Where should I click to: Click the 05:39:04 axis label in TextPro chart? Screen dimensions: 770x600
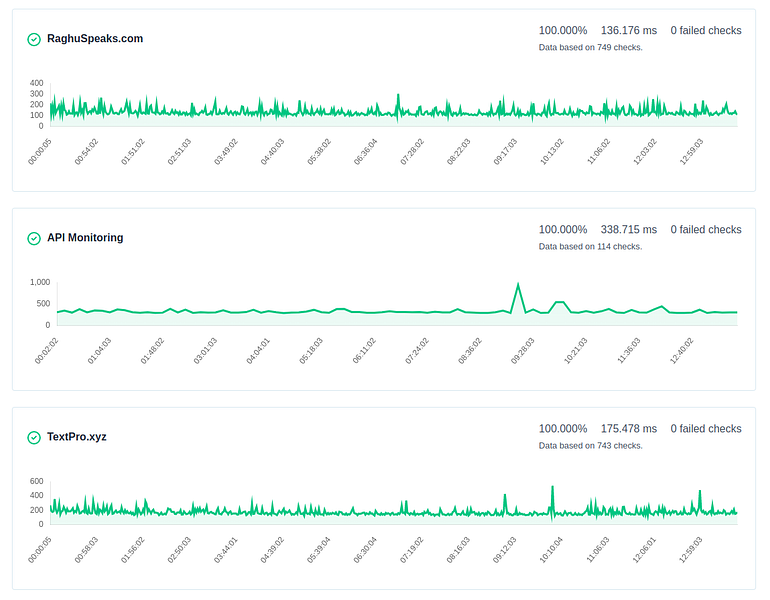(319, 549)
